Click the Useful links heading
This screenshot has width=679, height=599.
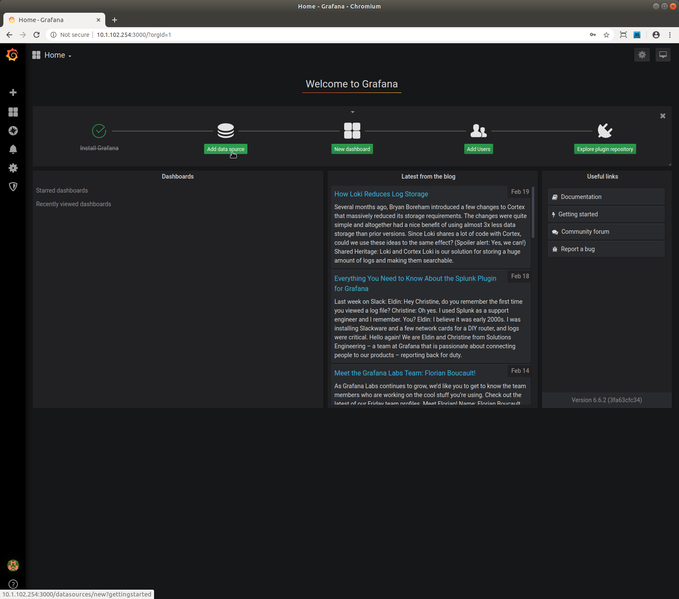(x=602, y=176)
